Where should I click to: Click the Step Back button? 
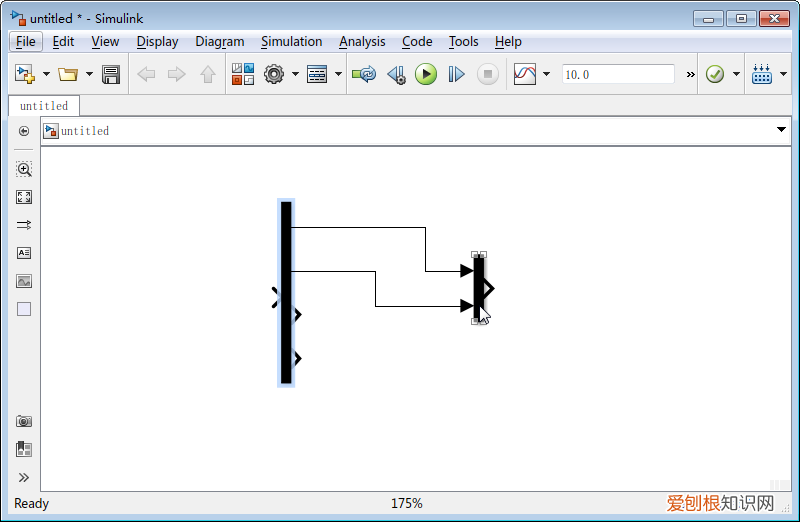pyautogui.click(x=396, y=74)
